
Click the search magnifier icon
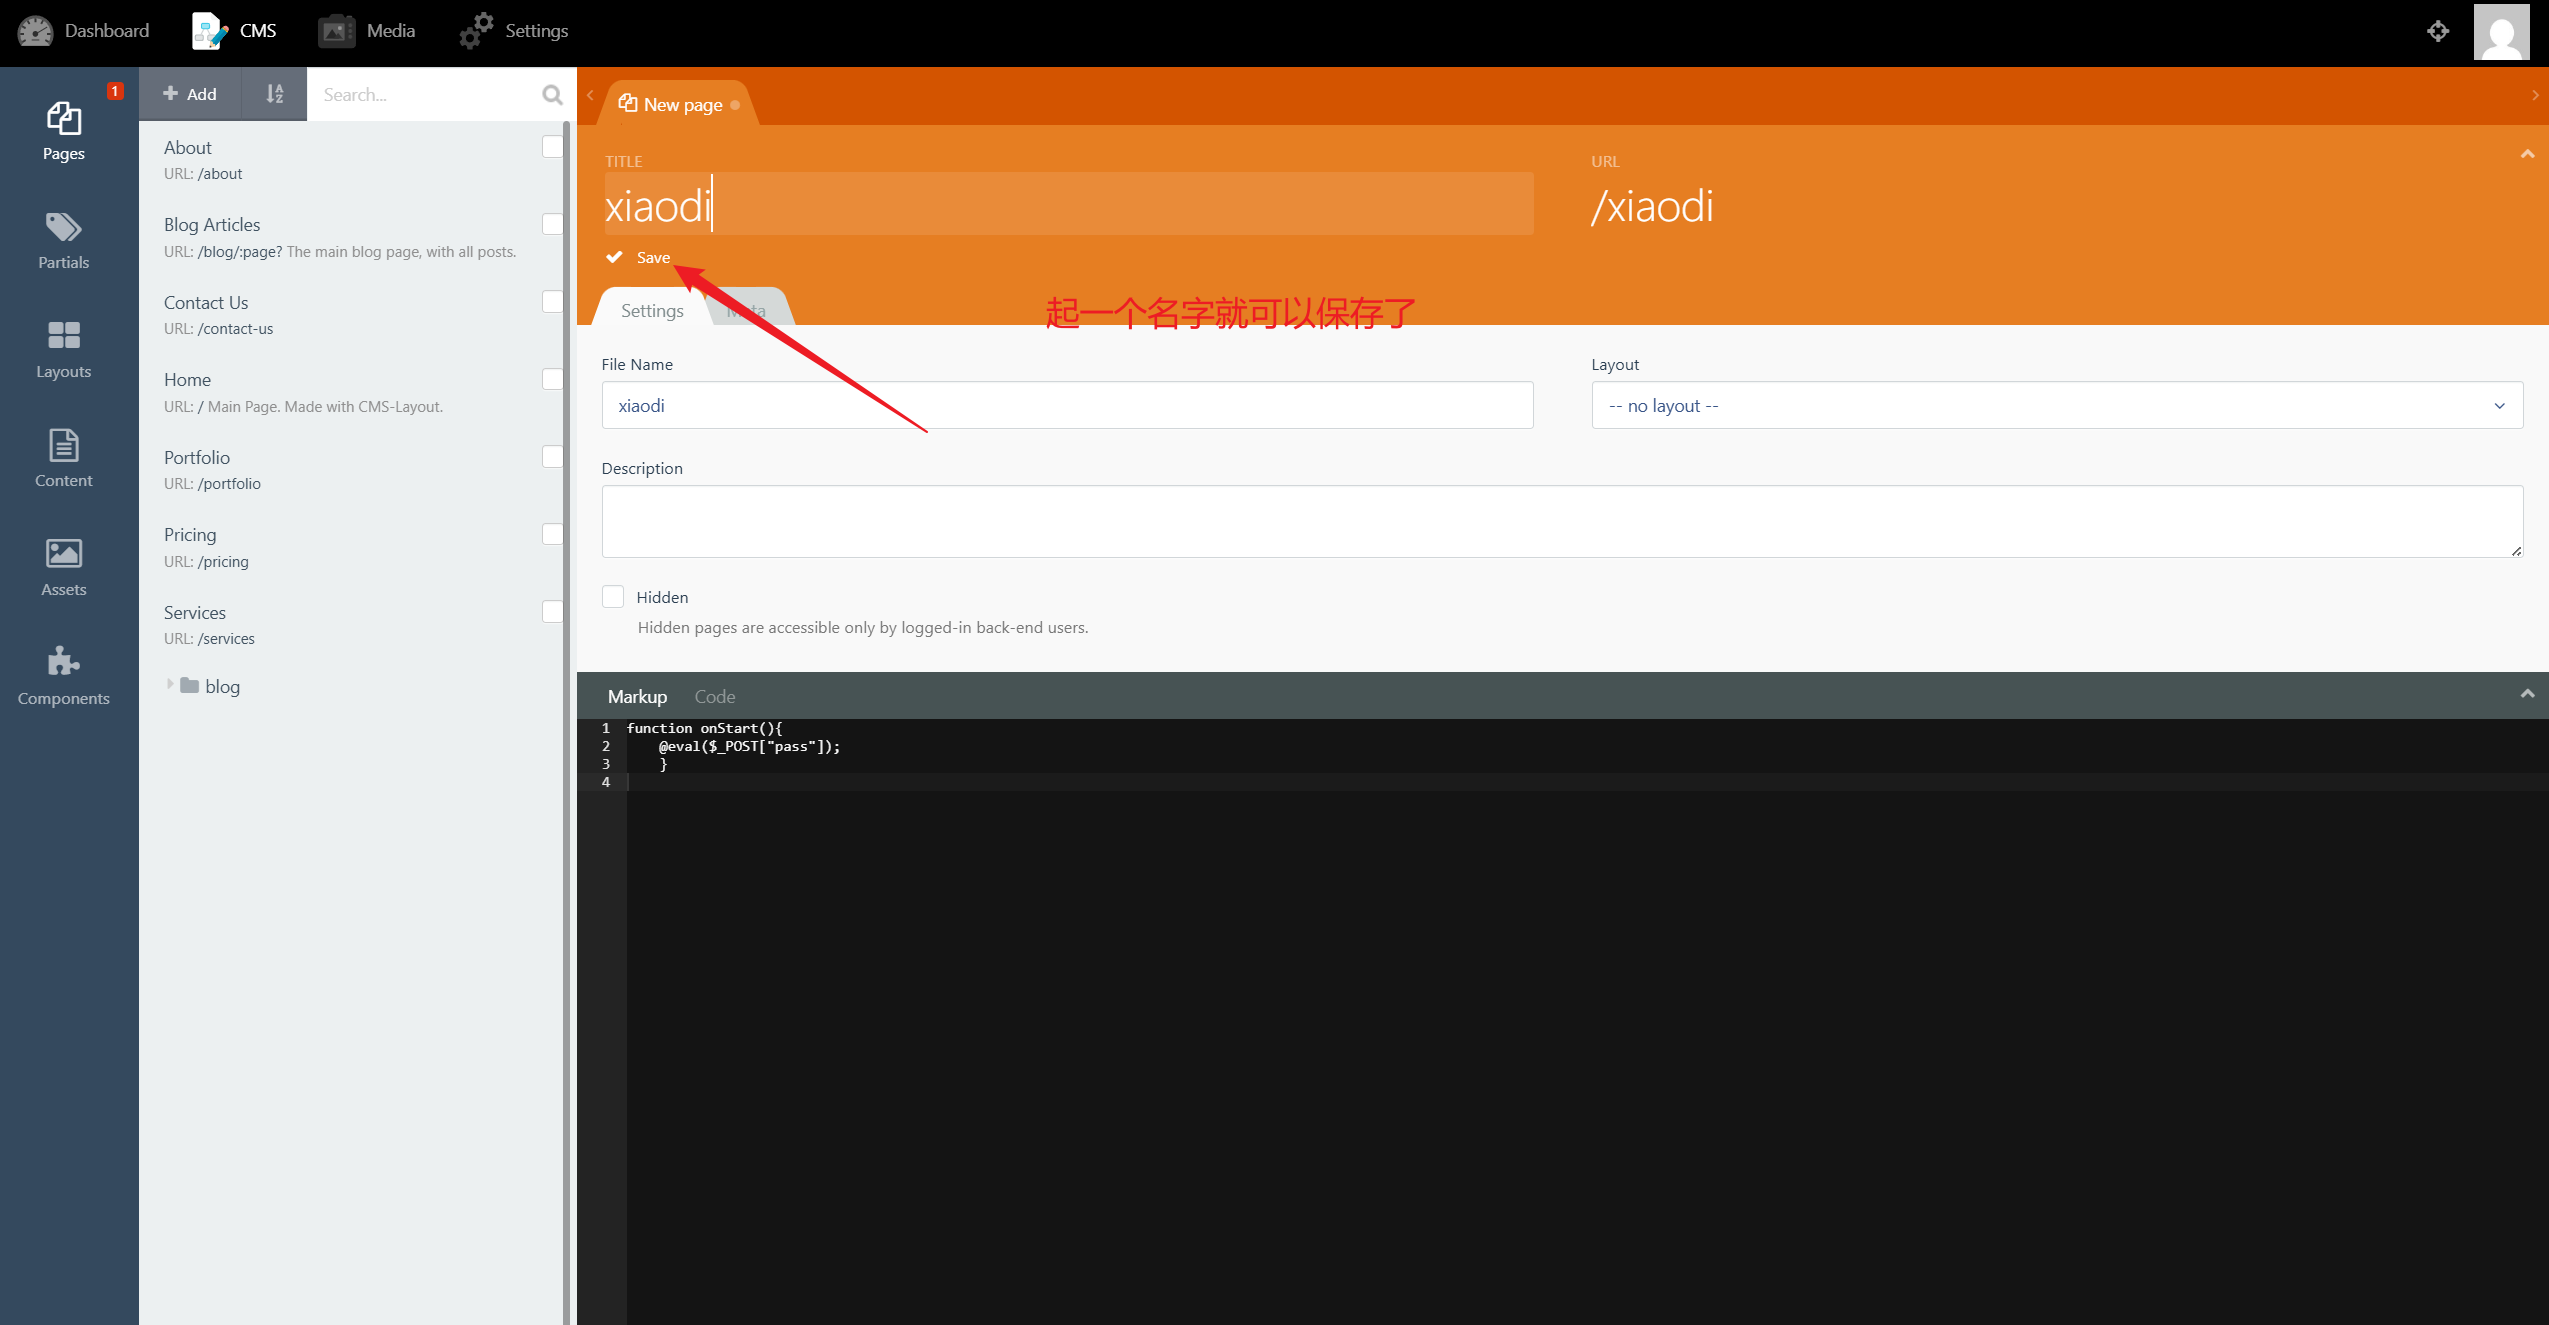pos(552,94)
